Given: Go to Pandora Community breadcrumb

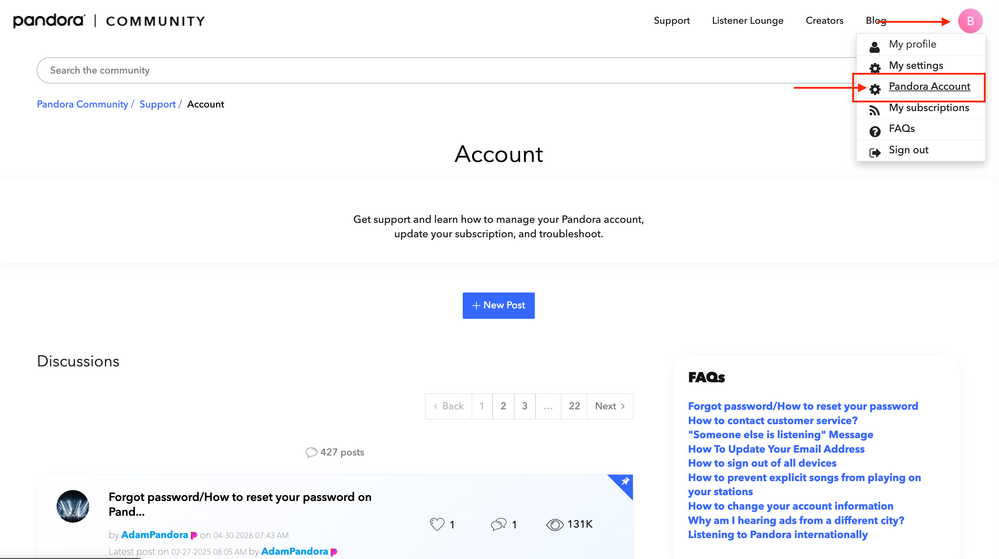Looking at the screenshot, I should [x=82, y=104].
